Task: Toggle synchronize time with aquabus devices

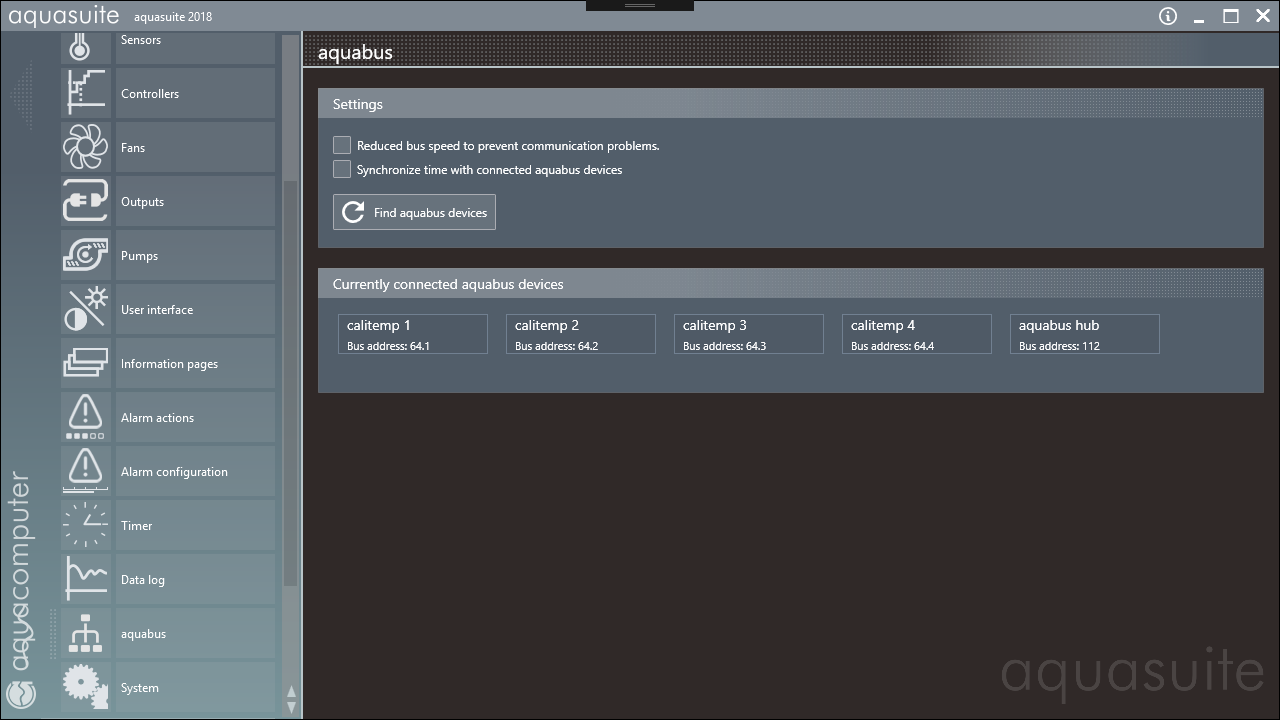Action: [x=342, y=169]
